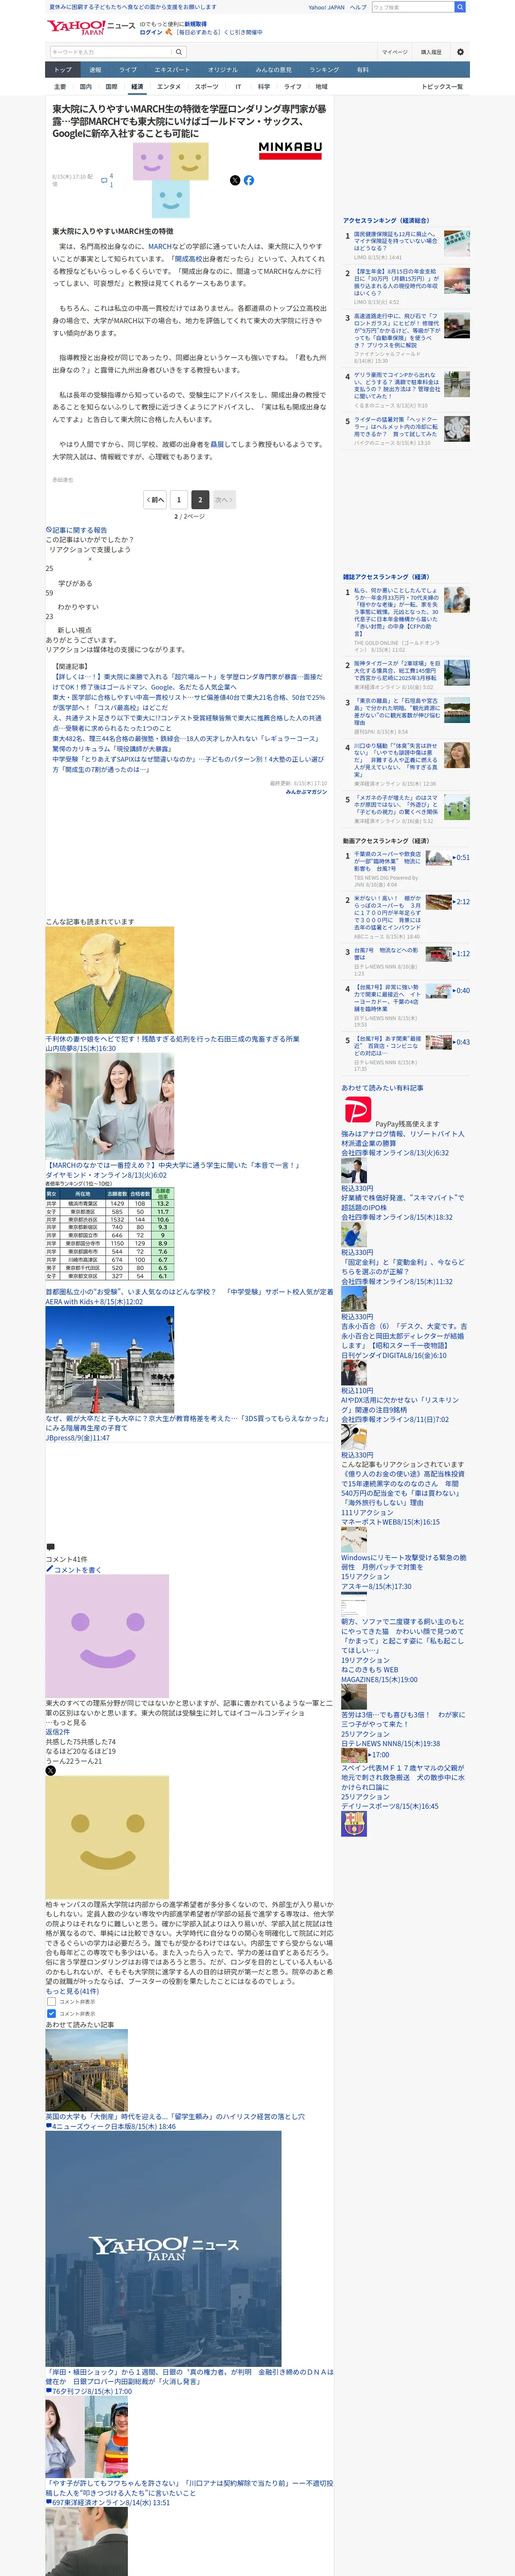Image resolution: width=515 pixels, height=2576 pixels.
Task: Select the 学びがある reaction option
Action: point(75,583)
